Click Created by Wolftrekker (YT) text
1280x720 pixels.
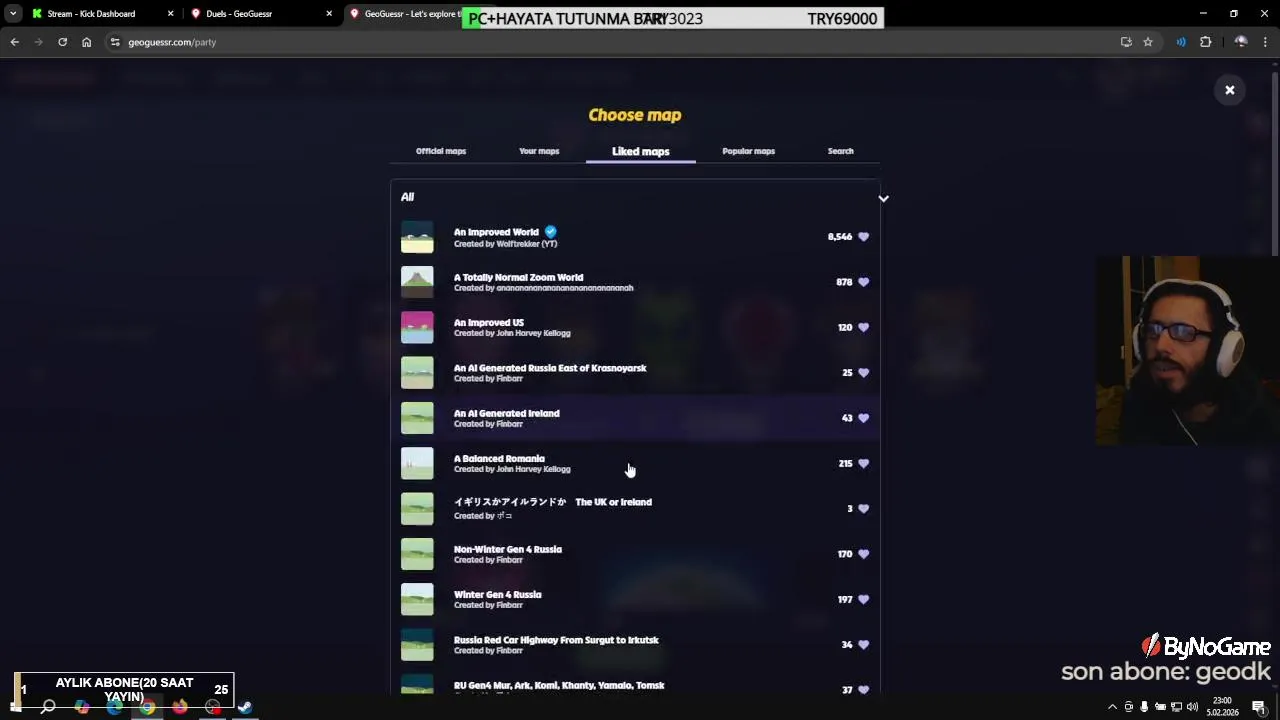pos(505,244)
